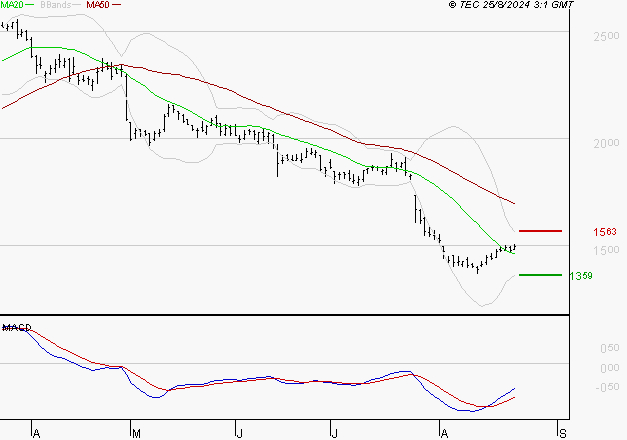Image resolution: width=627 pixels, height=440 pixels.
Task: Click the red 1563 resistance value
Action: (x=605, y=232)
